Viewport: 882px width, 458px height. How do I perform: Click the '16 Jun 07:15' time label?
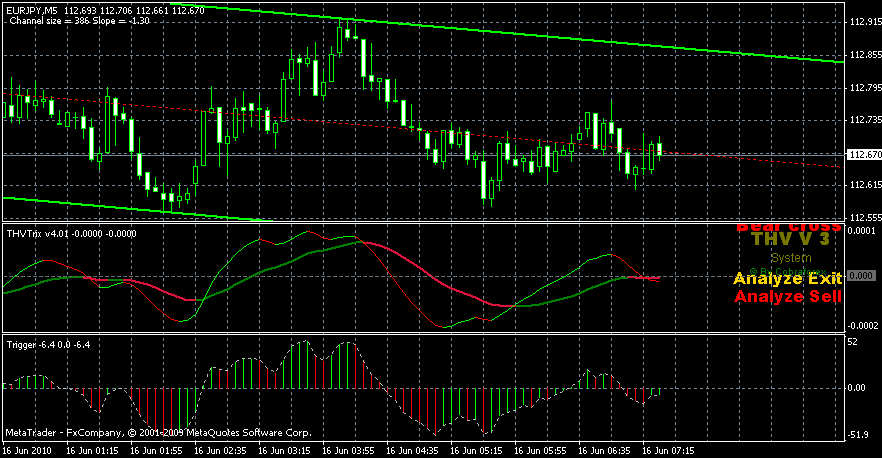669,451
